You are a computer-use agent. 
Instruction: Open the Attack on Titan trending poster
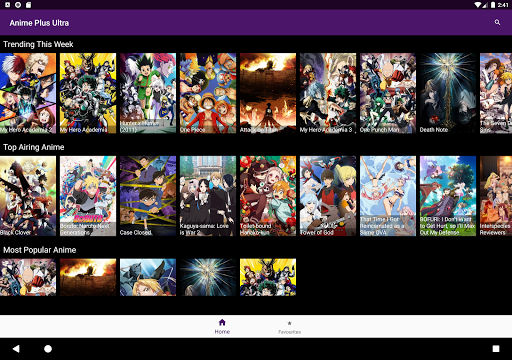[268, 93]
